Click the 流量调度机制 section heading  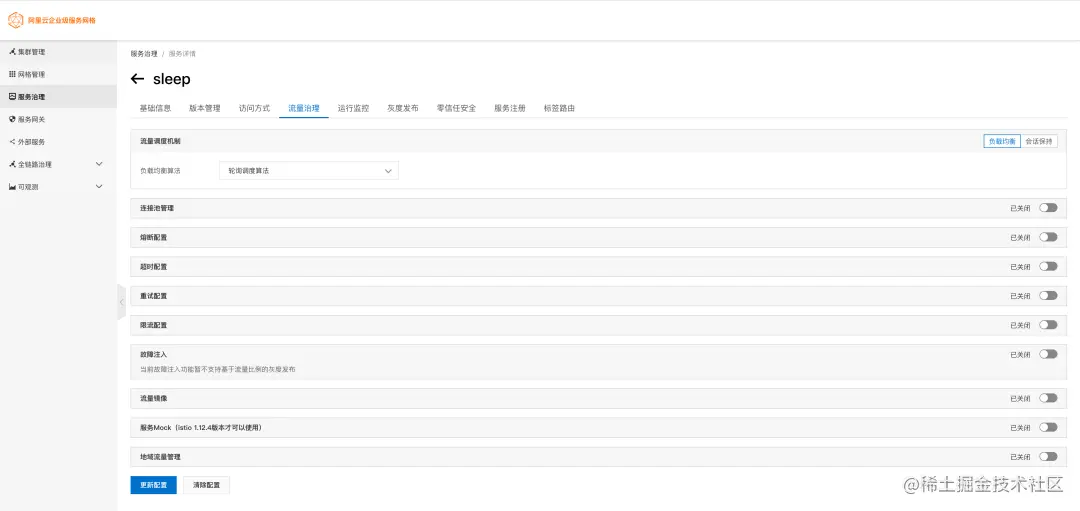(160, 140)
